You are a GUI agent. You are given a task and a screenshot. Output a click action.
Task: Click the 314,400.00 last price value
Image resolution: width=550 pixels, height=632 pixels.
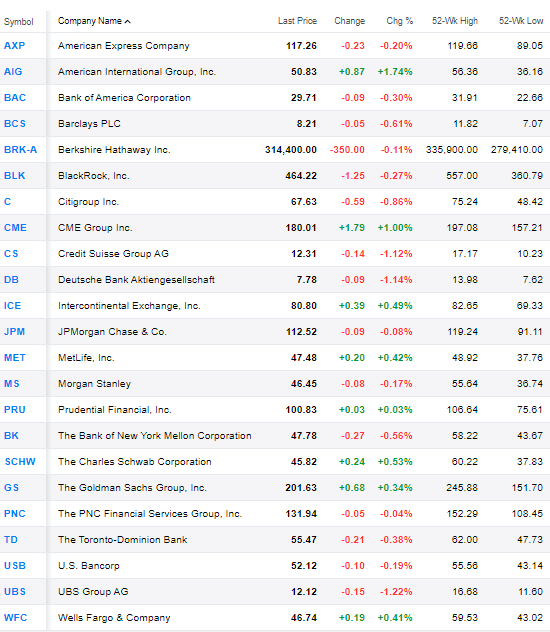(x=291, y=150)
